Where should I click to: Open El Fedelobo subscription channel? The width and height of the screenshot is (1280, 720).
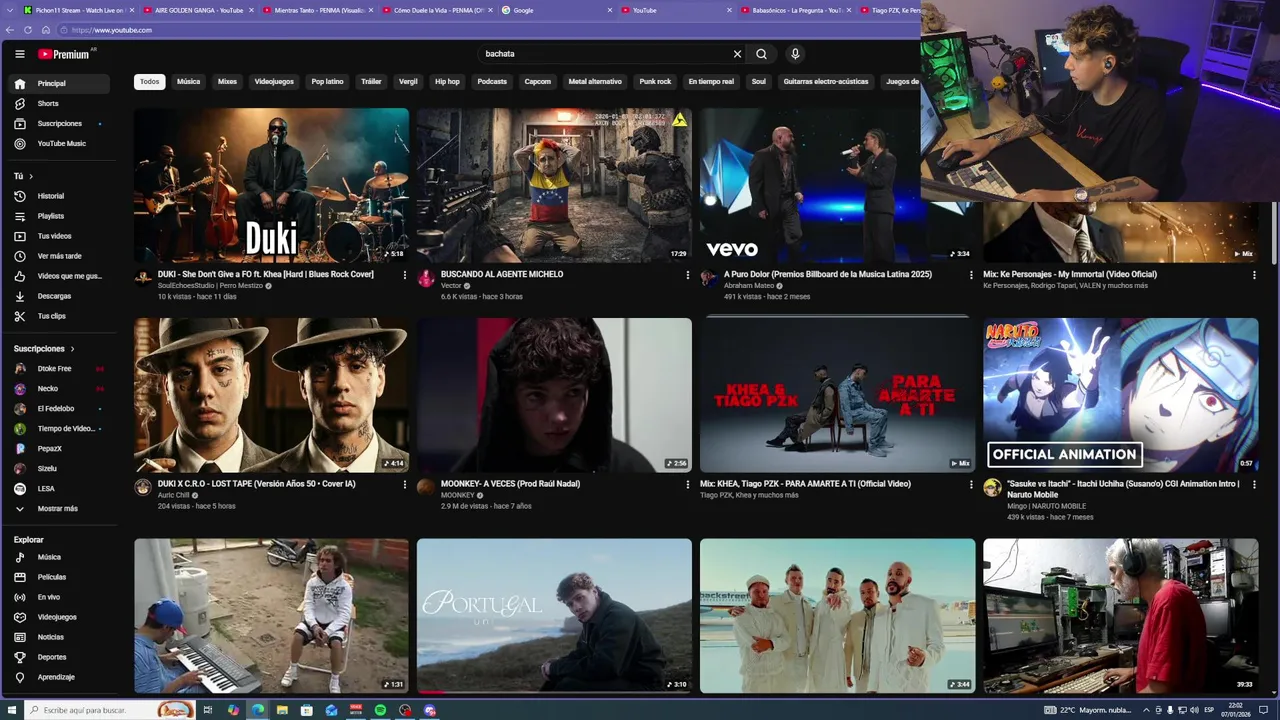(60, 409)
